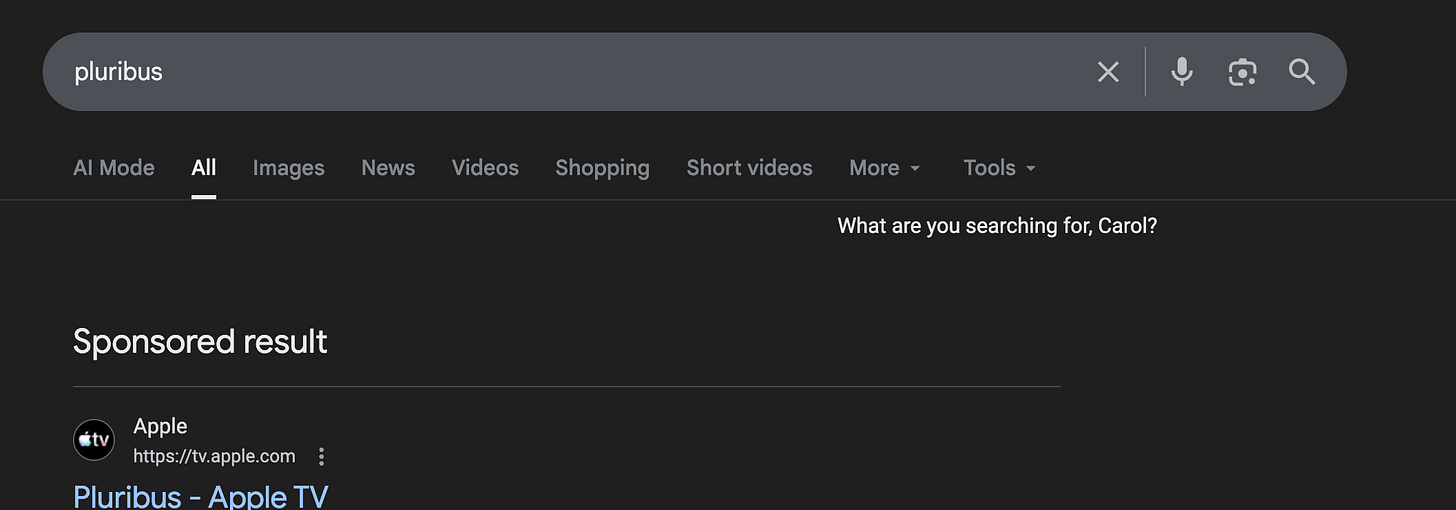This screenshot has height=510, width=1456.
Task: Click the Apple TV favicon logo
Action: 94,440
